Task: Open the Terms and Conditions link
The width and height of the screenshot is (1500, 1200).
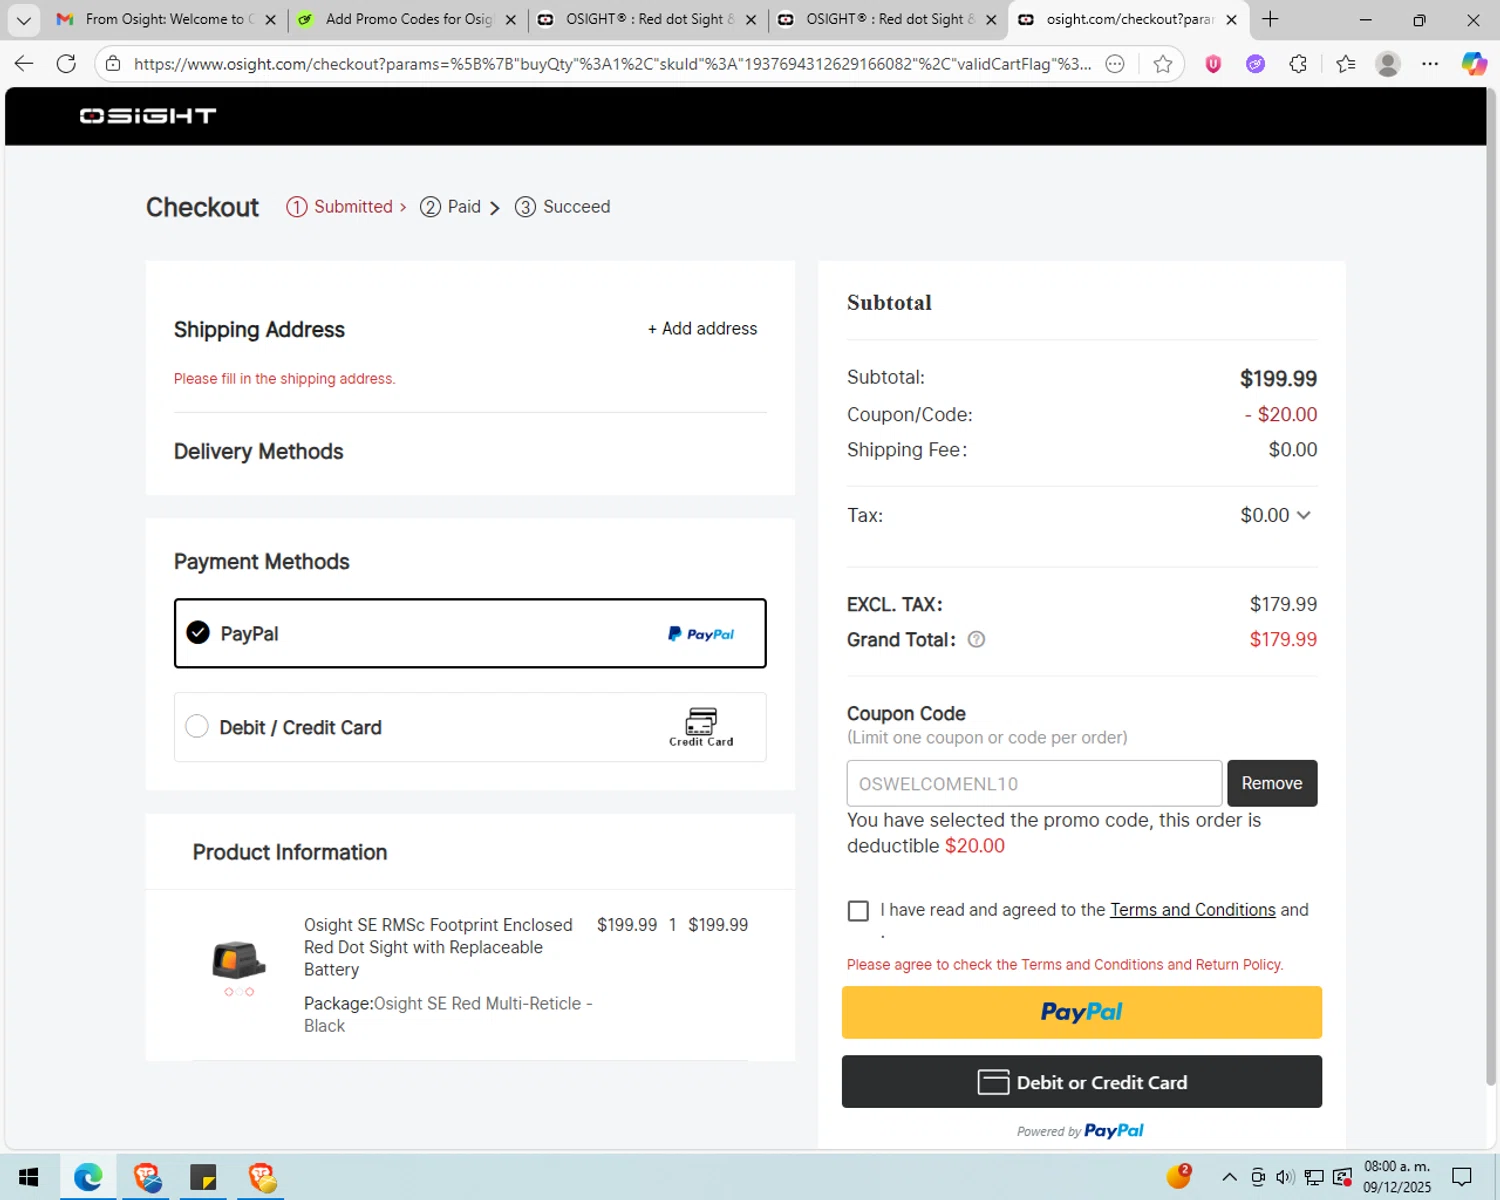Action: (1192, 910)
